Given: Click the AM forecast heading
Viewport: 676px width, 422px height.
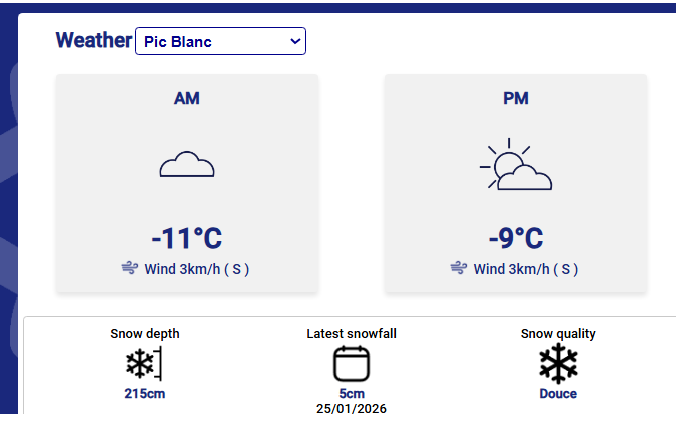Looking at the screenshot, I should point(187,98).
